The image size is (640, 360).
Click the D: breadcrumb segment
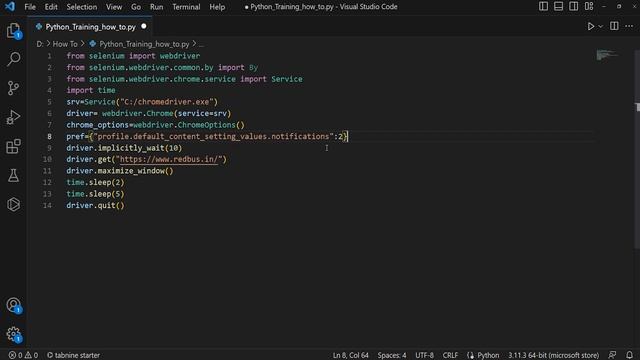[40, 44]
